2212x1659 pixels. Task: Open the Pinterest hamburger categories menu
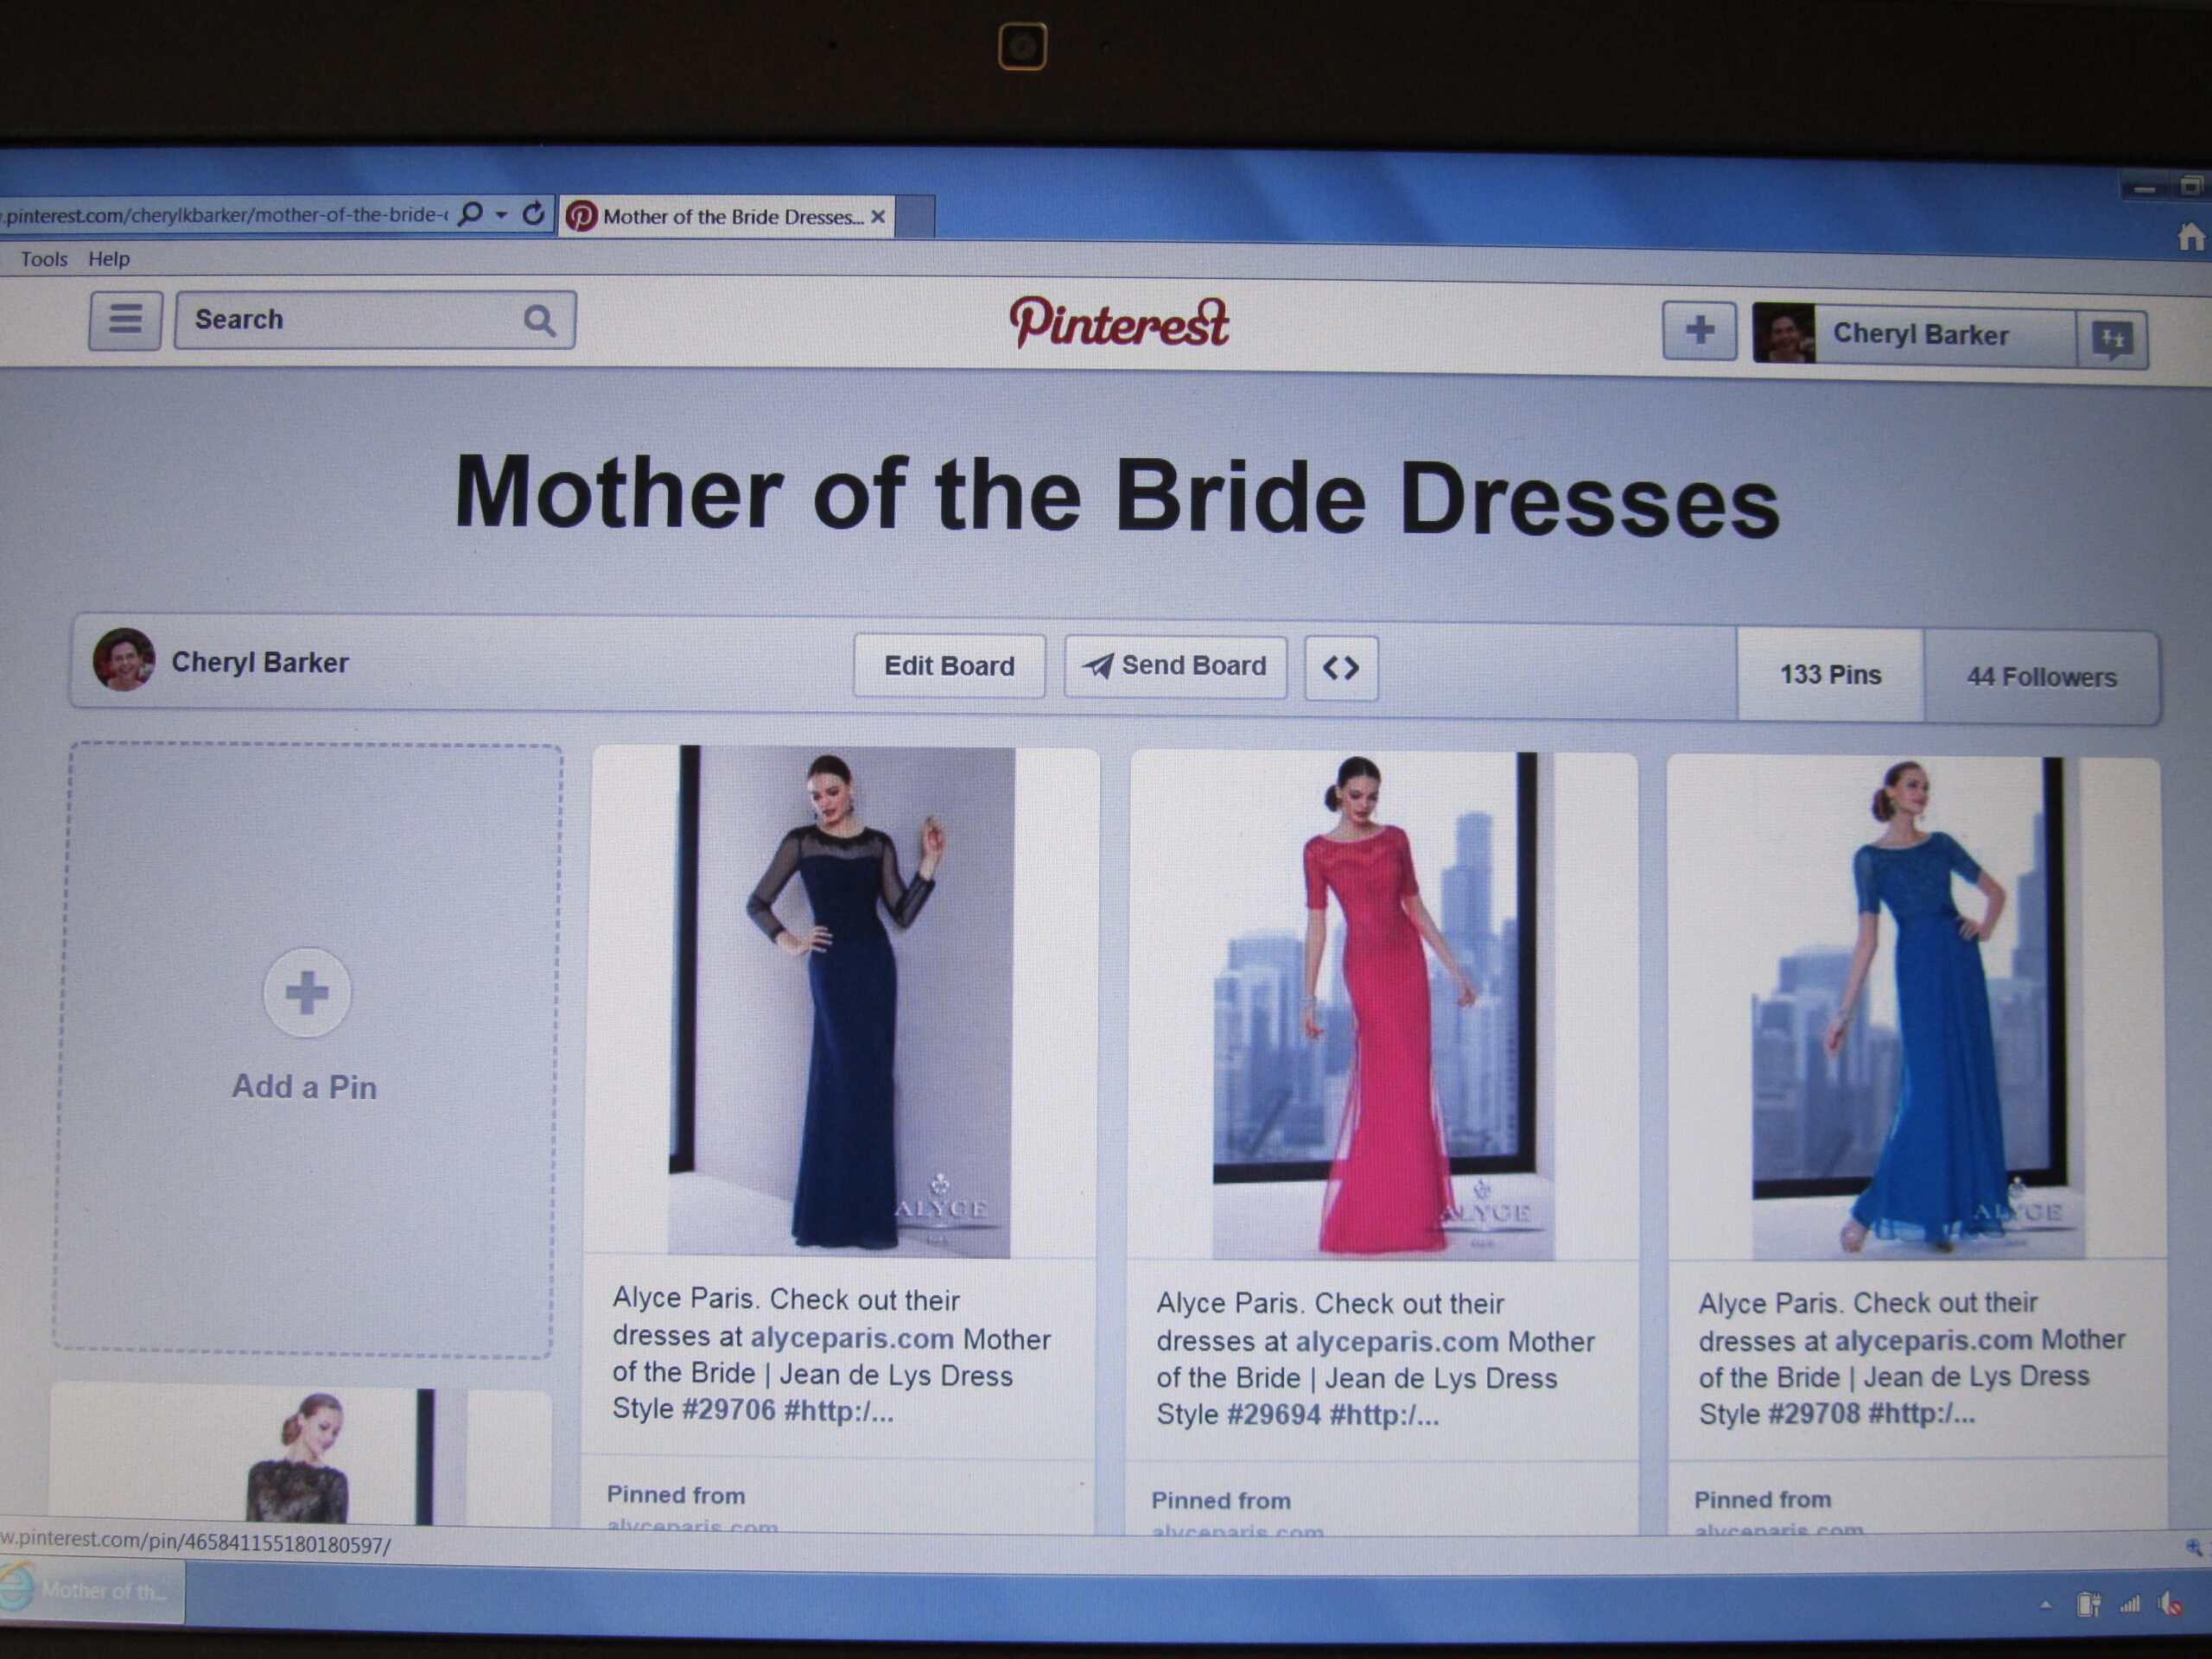(x=125, y=320)
